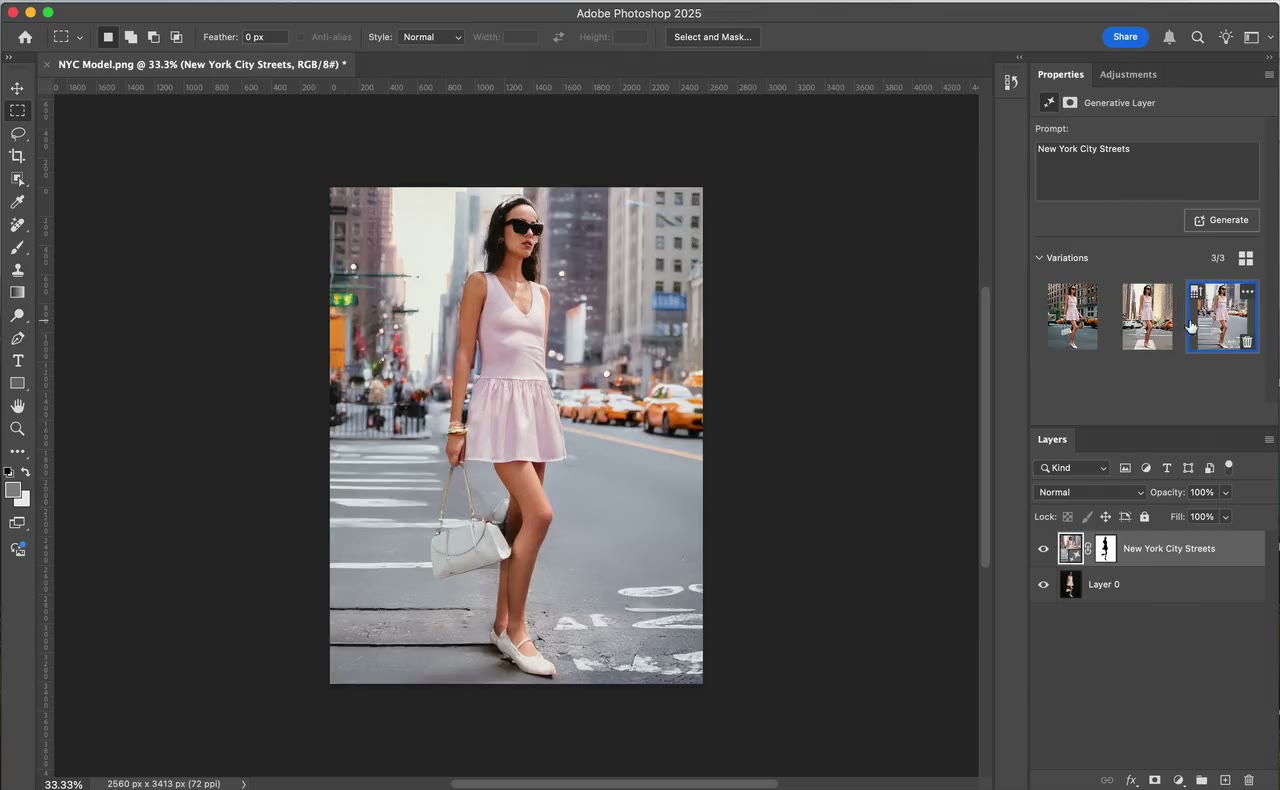Select the Dodge tool
1280x790 pixels.
(17, 316)
